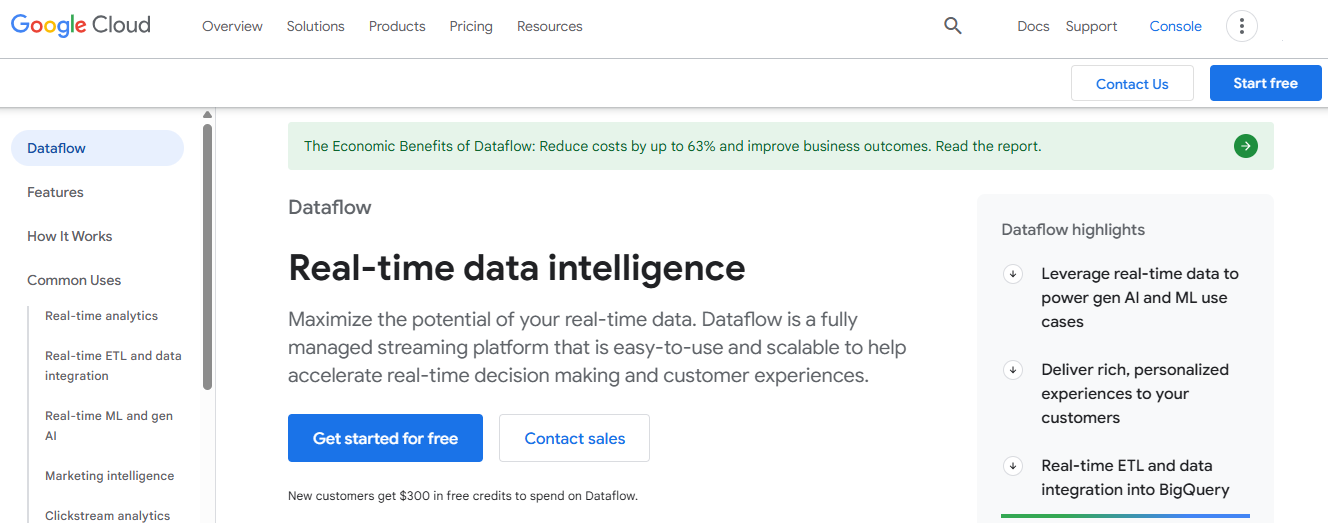This screenshot has width=1328, height=523.
Task: Expand 'Real-time ETL and data integration' arrow
Action: (x=1012, y=466)
